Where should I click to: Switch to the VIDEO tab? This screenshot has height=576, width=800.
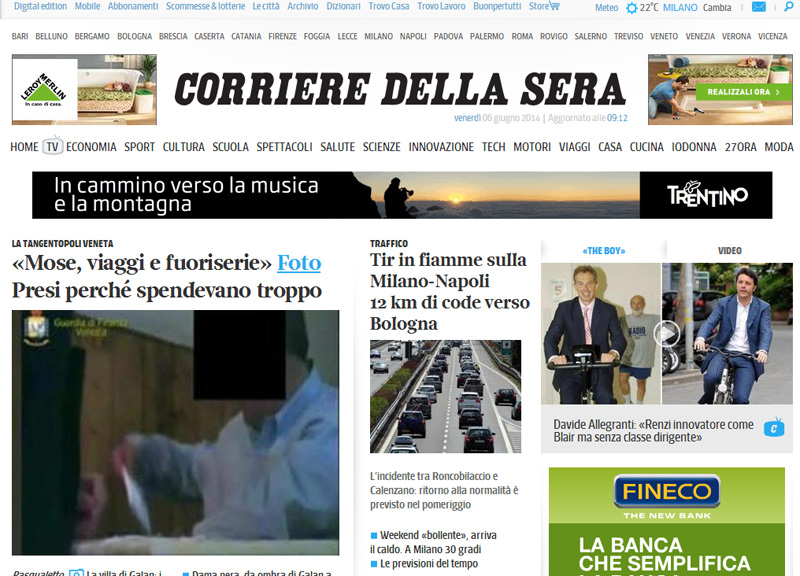730,250
